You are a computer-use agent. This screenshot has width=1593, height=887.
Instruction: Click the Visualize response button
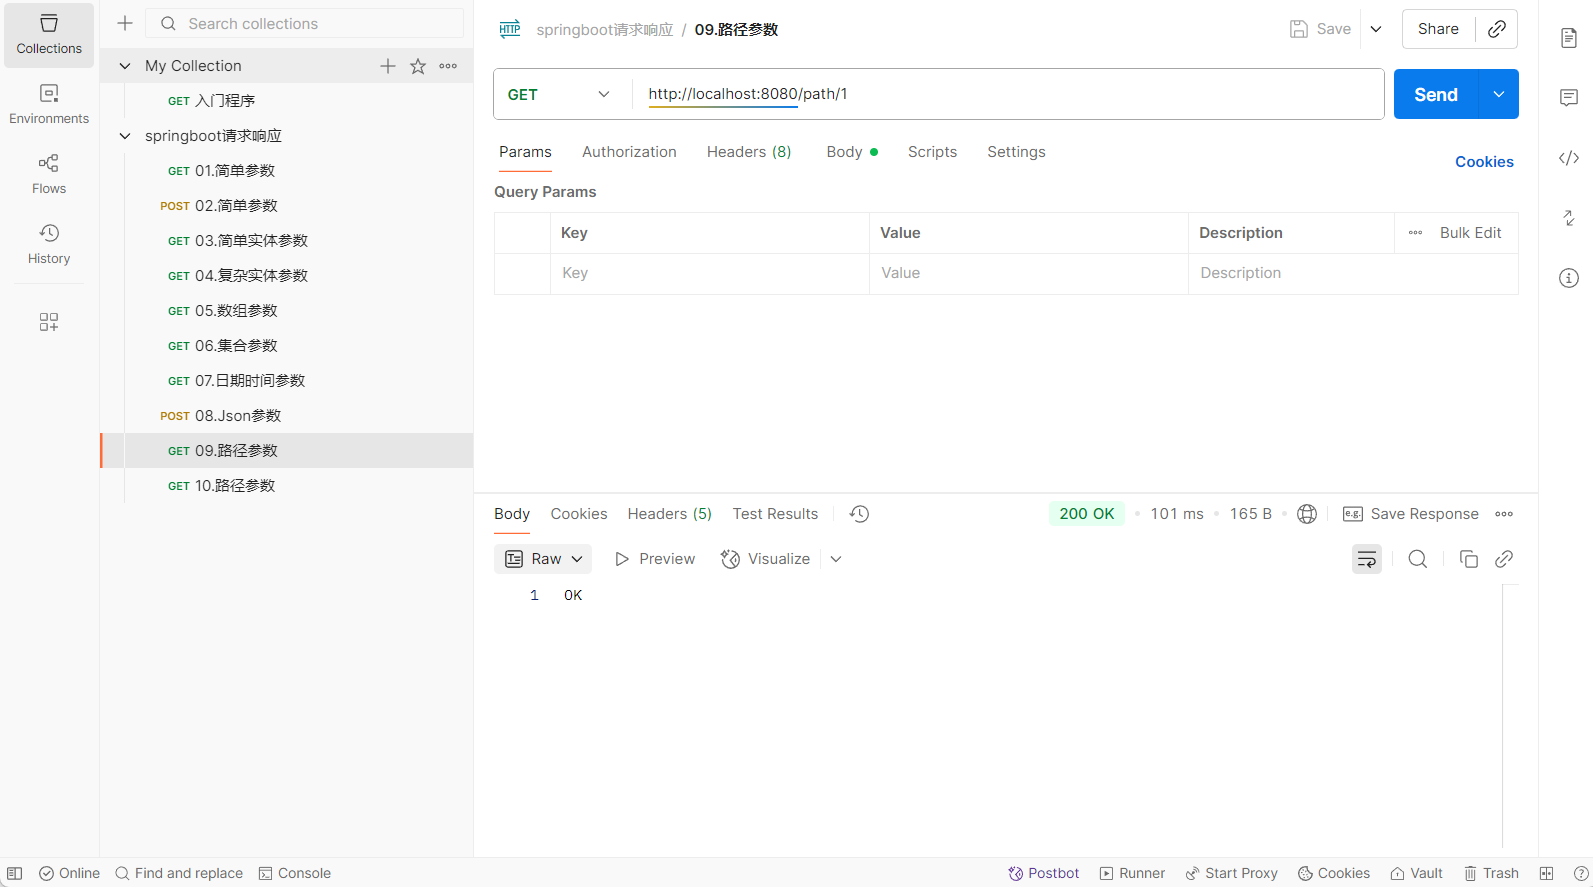pos(766,559)
